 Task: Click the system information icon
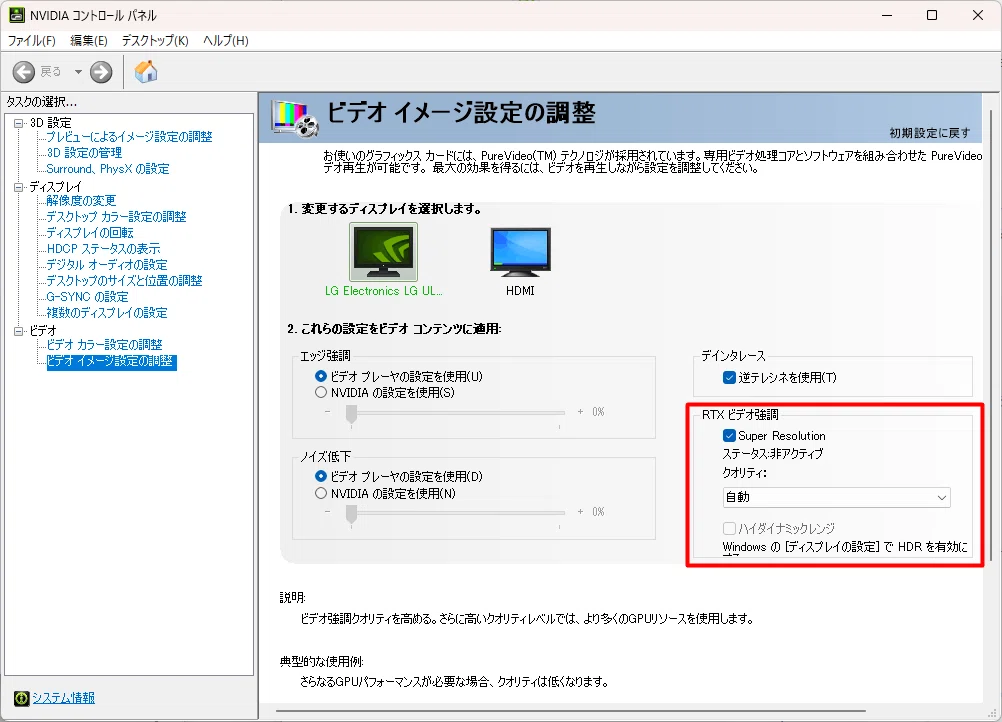pos(22,698)
